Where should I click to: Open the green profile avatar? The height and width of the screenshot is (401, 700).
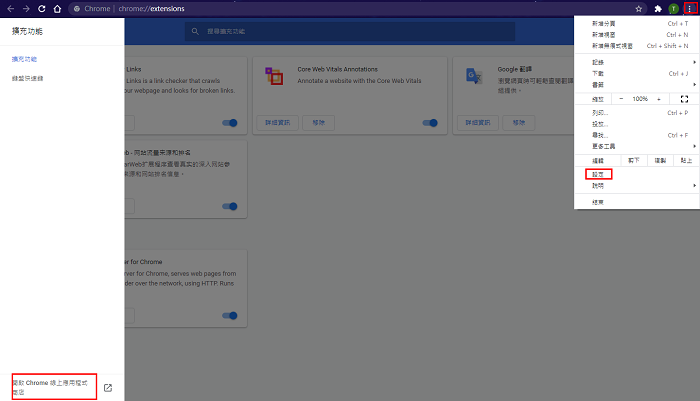pos(674,8)
